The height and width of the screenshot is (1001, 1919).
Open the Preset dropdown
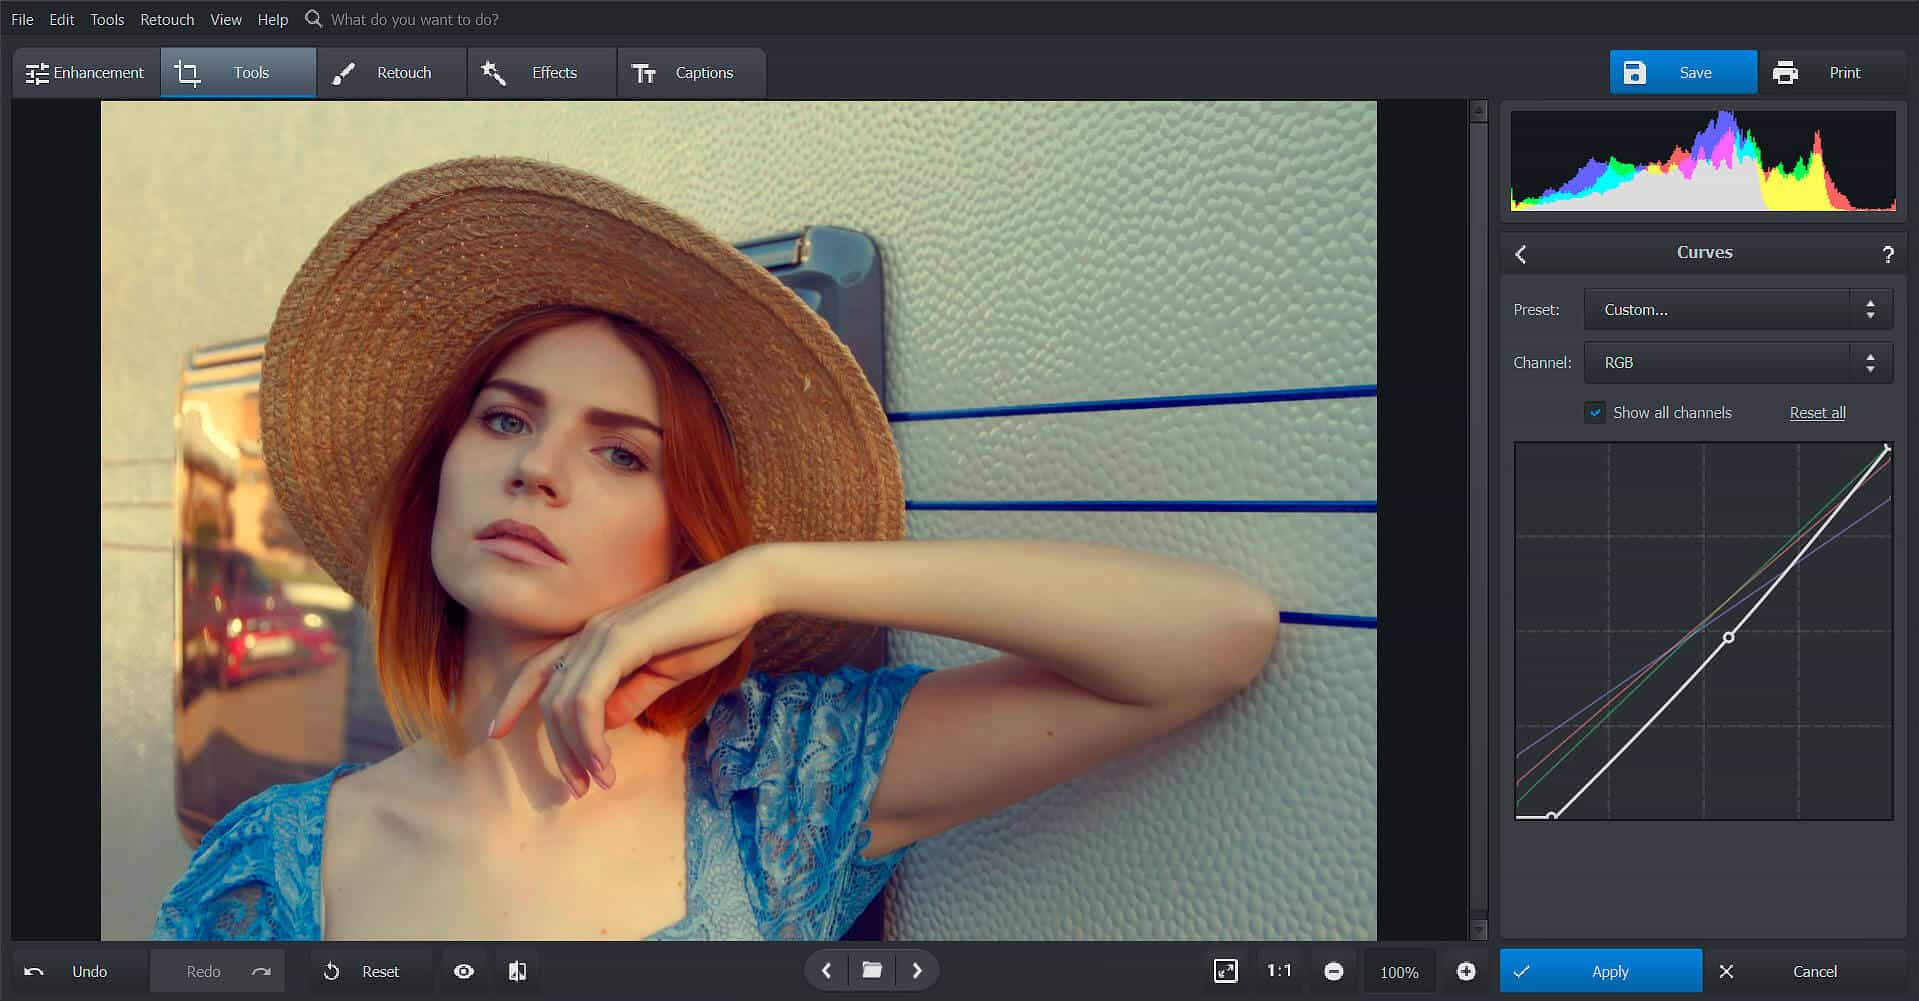pos(1869,309)
